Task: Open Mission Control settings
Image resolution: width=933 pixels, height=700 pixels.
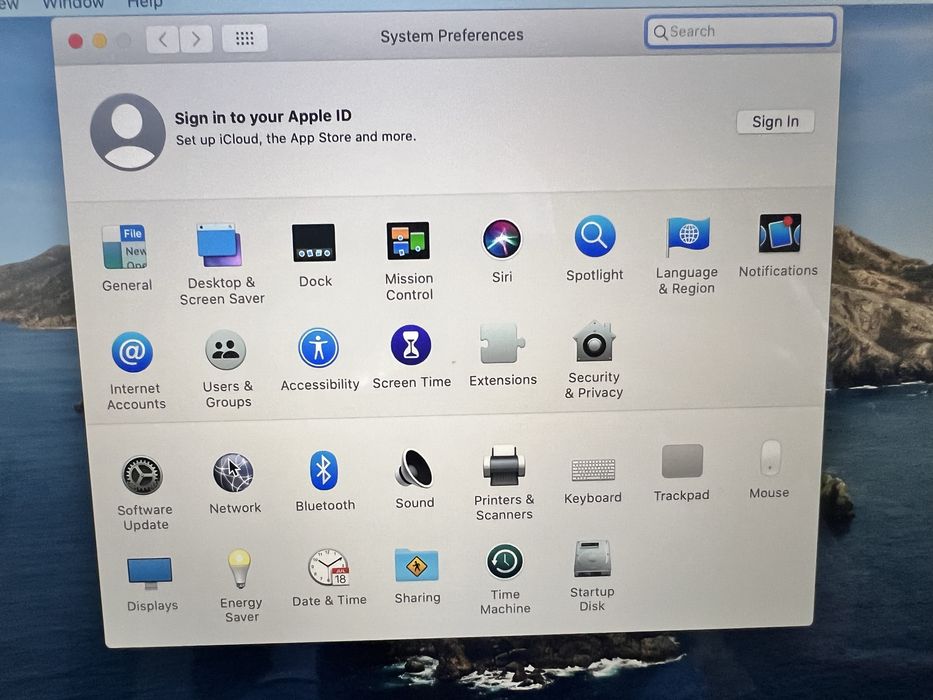Action: tap(409, 261)
